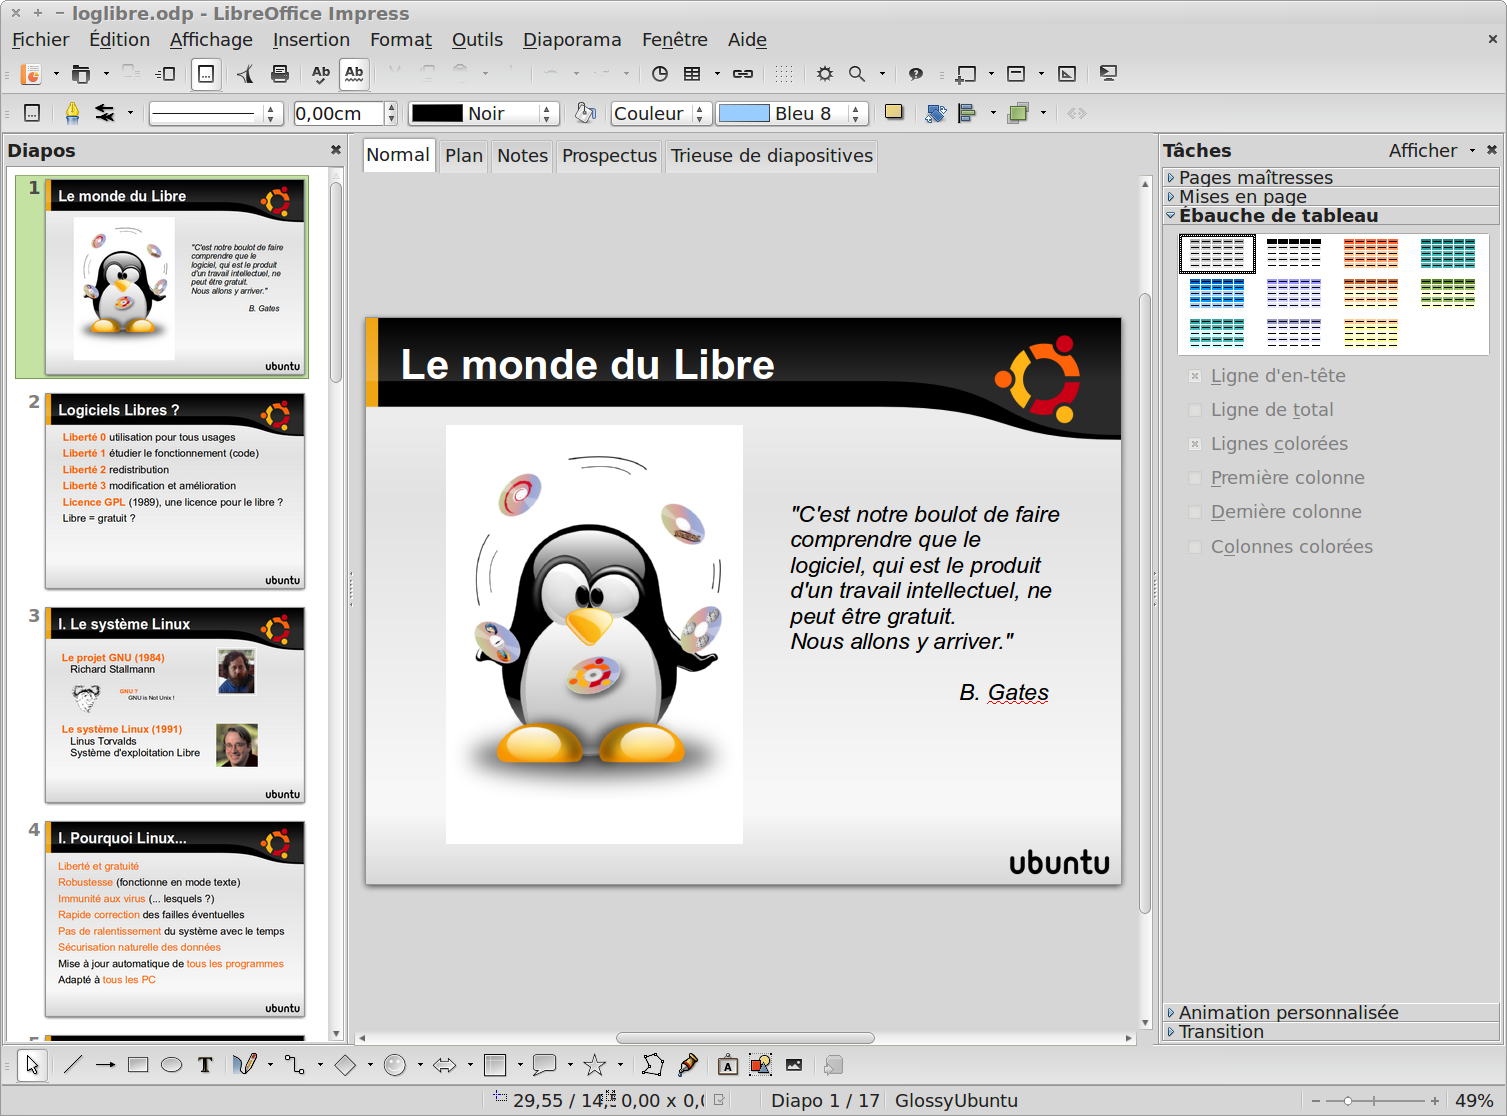Image resolution: width=1507 pixels, height=1116 pixels.
Task: Toggle the glue points tool
Action: click(688, 1065)
